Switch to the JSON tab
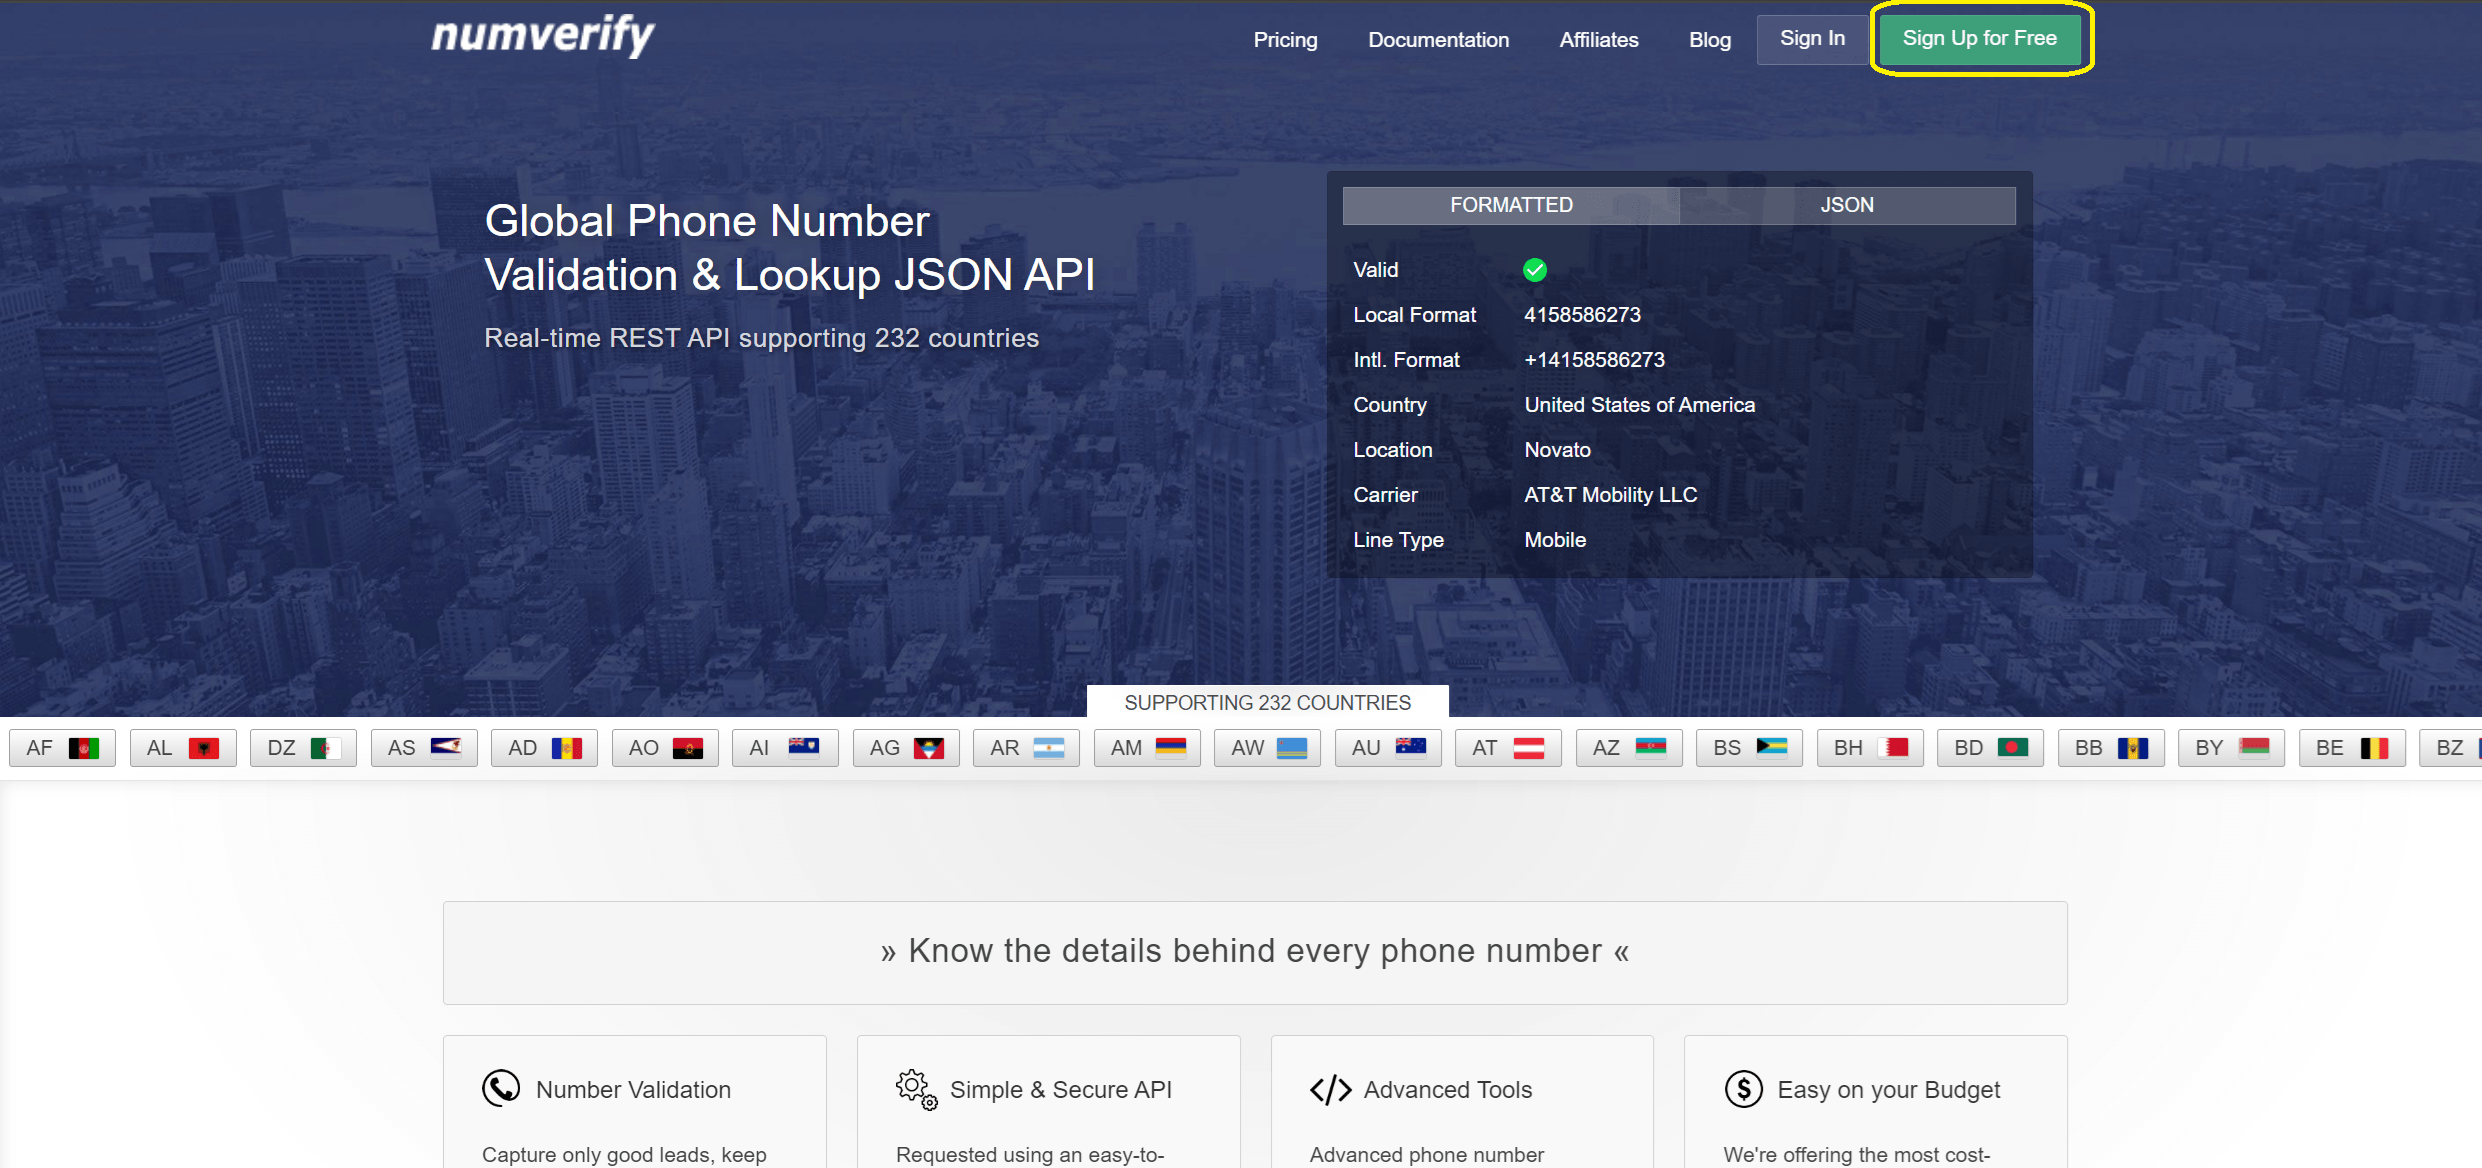 (x=1845, y=205)
